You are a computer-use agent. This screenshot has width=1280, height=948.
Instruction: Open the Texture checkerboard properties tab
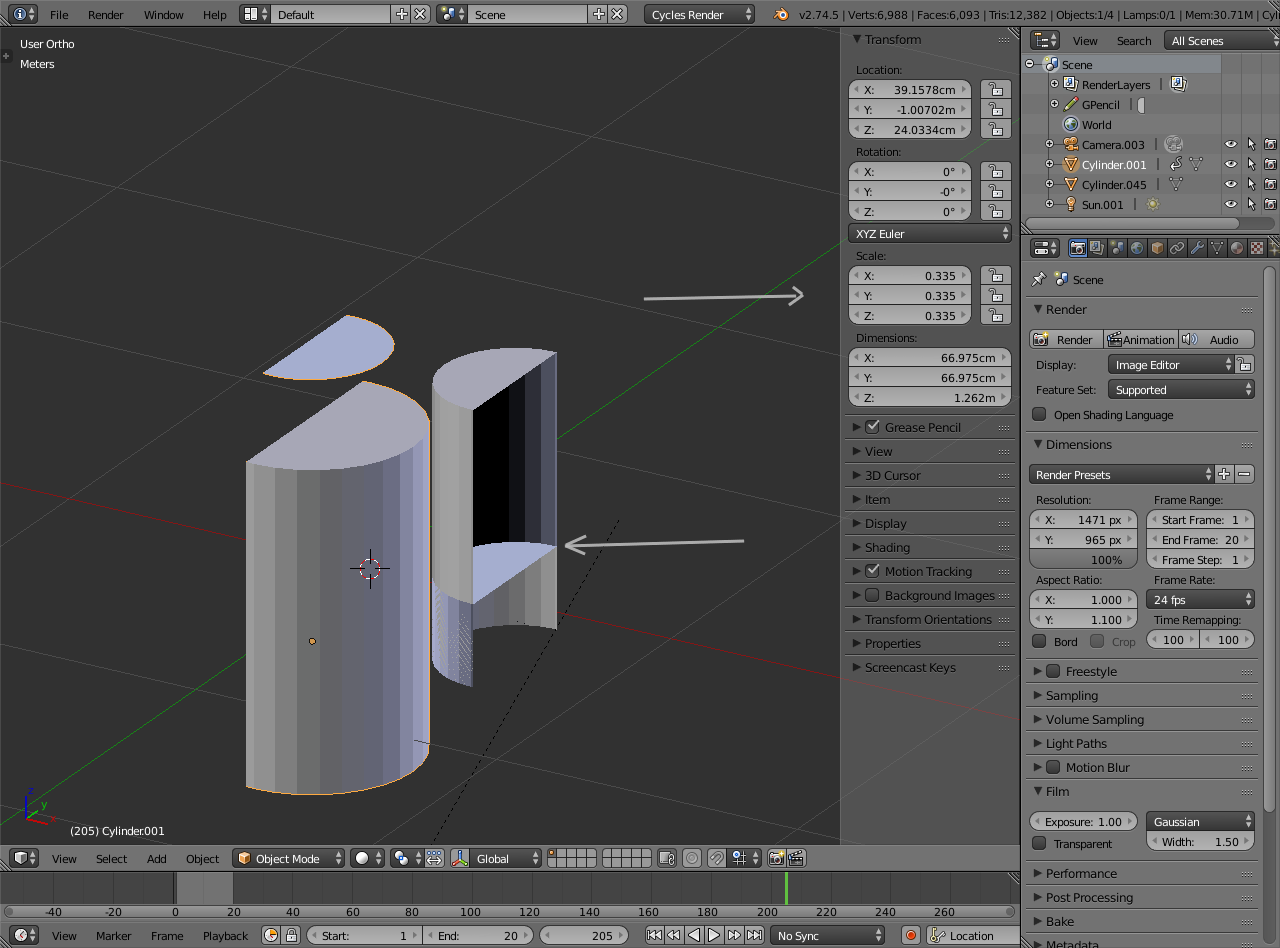[x=1257, y=248]
